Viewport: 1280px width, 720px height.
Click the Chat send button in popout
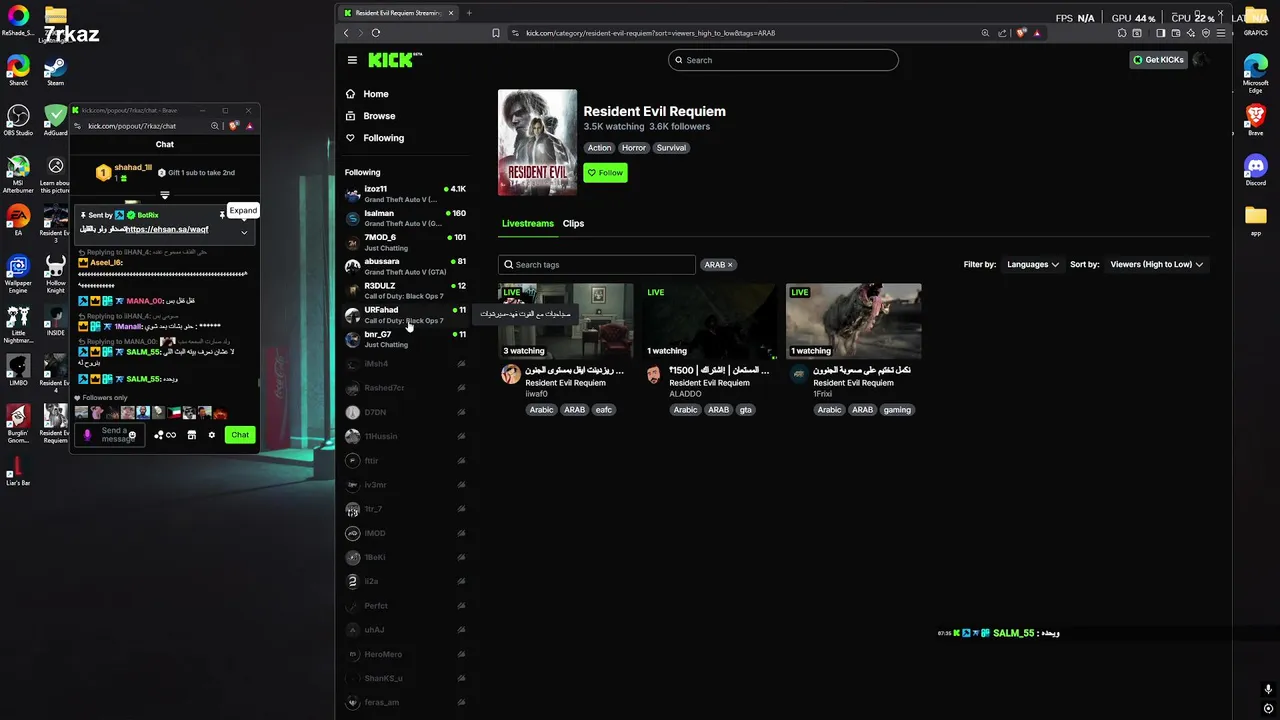click(x=240, y=435)
